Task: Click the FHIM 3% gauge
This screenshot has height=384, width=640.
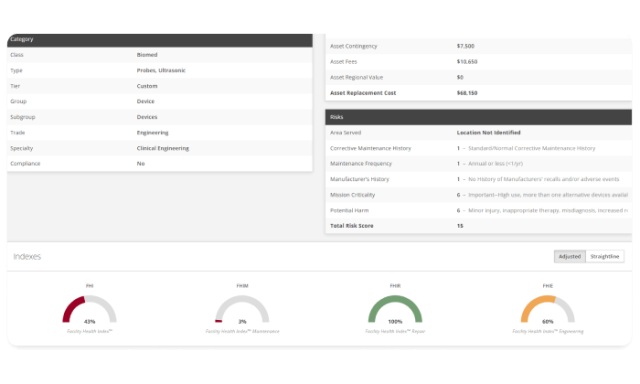Action: [x=242, y=310]
